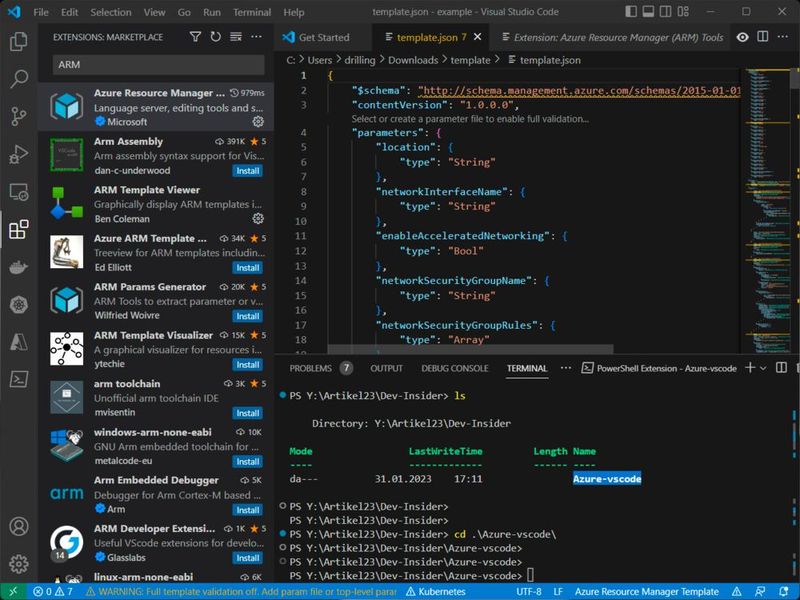Toggle the panel layout button
This screenshot has width=800, height=600.
648,11
